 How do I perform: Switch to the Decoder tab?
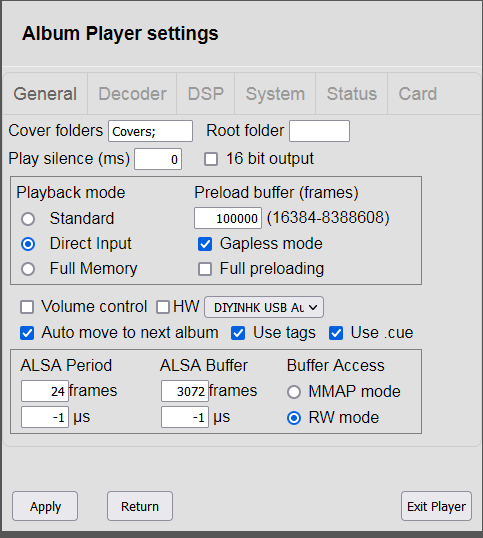(132, 94)
